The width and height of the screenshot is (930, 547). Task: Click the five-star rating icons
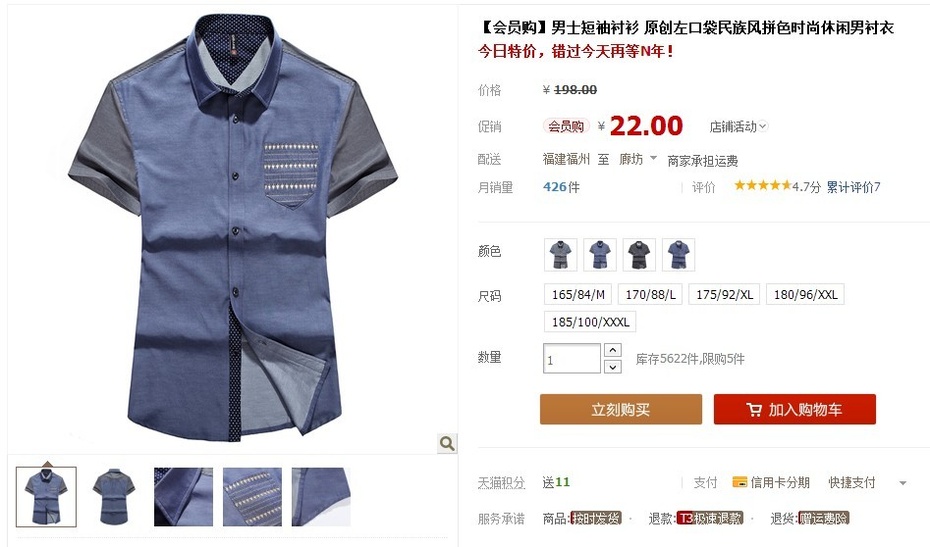[762, 186]
